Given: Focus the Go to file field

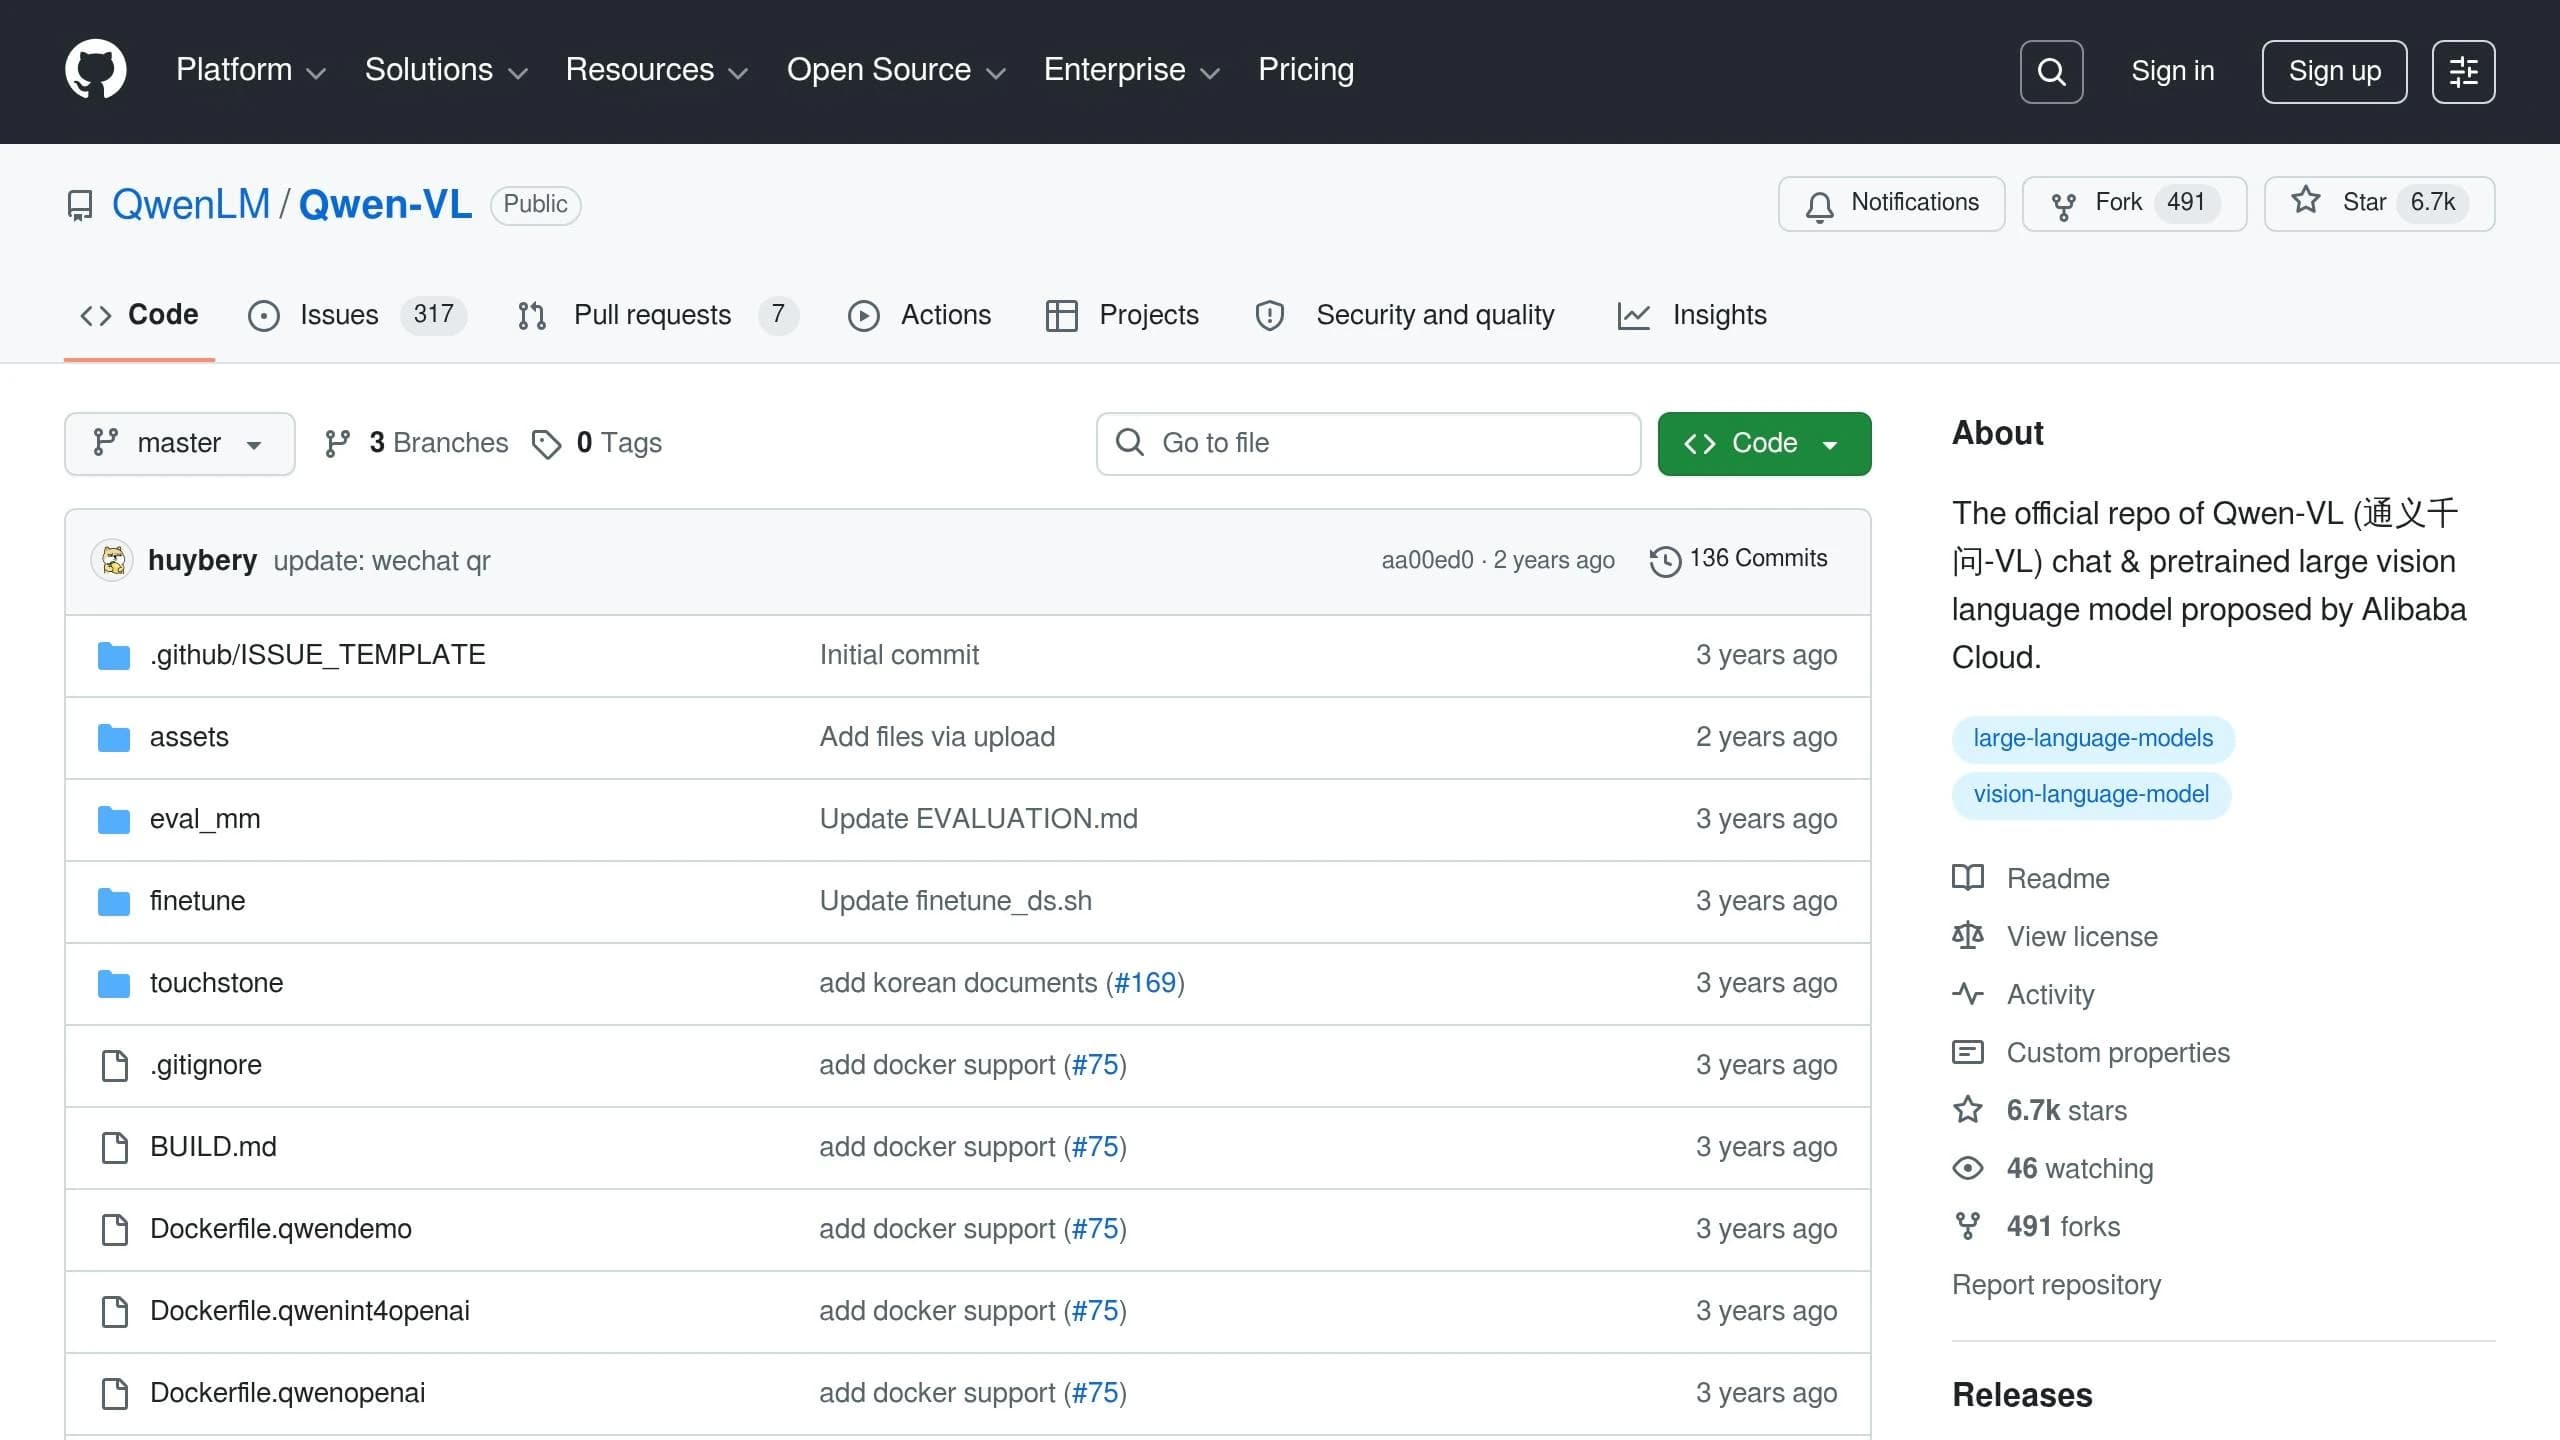Looking at the screenshot, I should pyautogui.click(x=1368, y=443).
